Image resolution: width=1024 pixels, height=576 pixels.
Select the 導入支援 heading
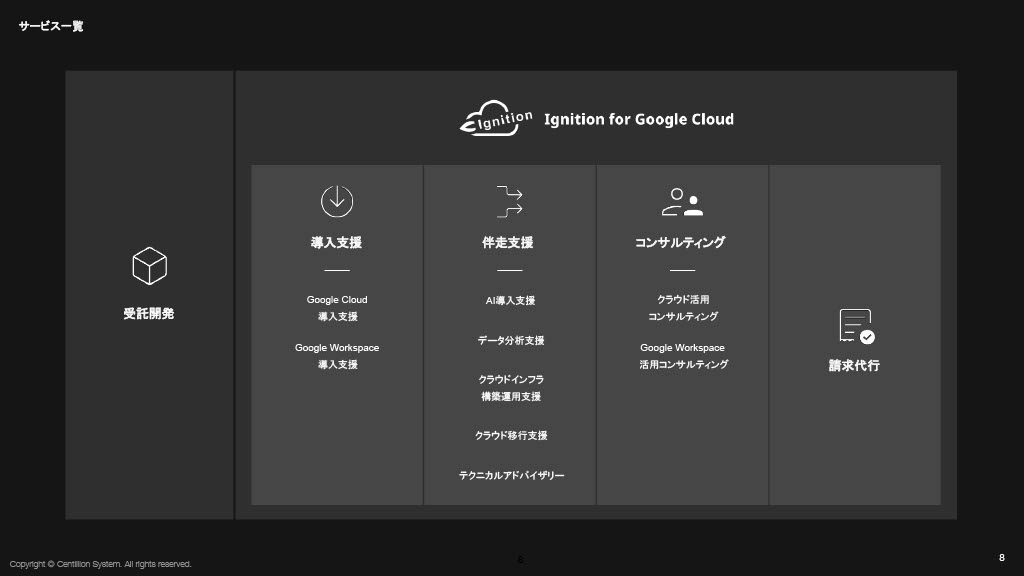click(337, 243)
